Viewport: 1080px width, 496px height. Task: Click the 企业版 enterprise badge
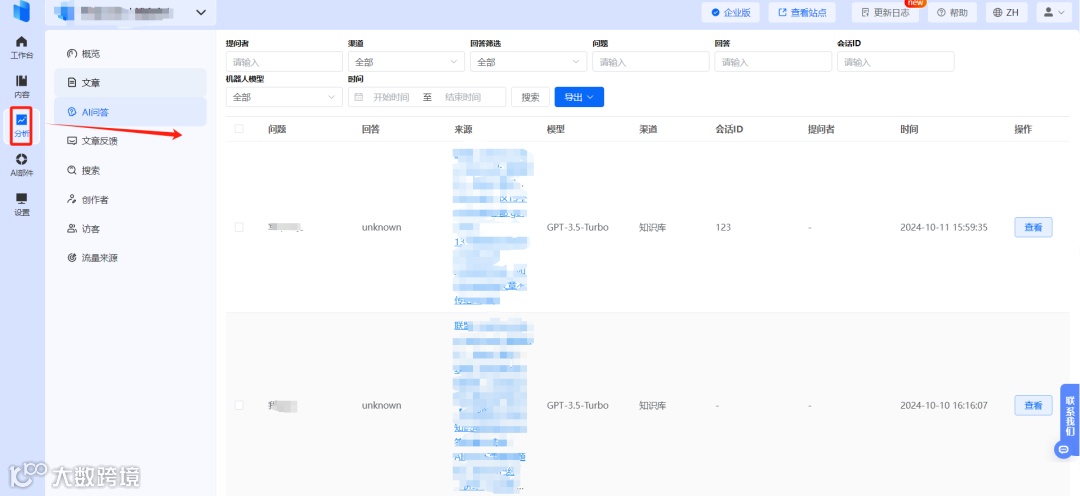point(731,12)
